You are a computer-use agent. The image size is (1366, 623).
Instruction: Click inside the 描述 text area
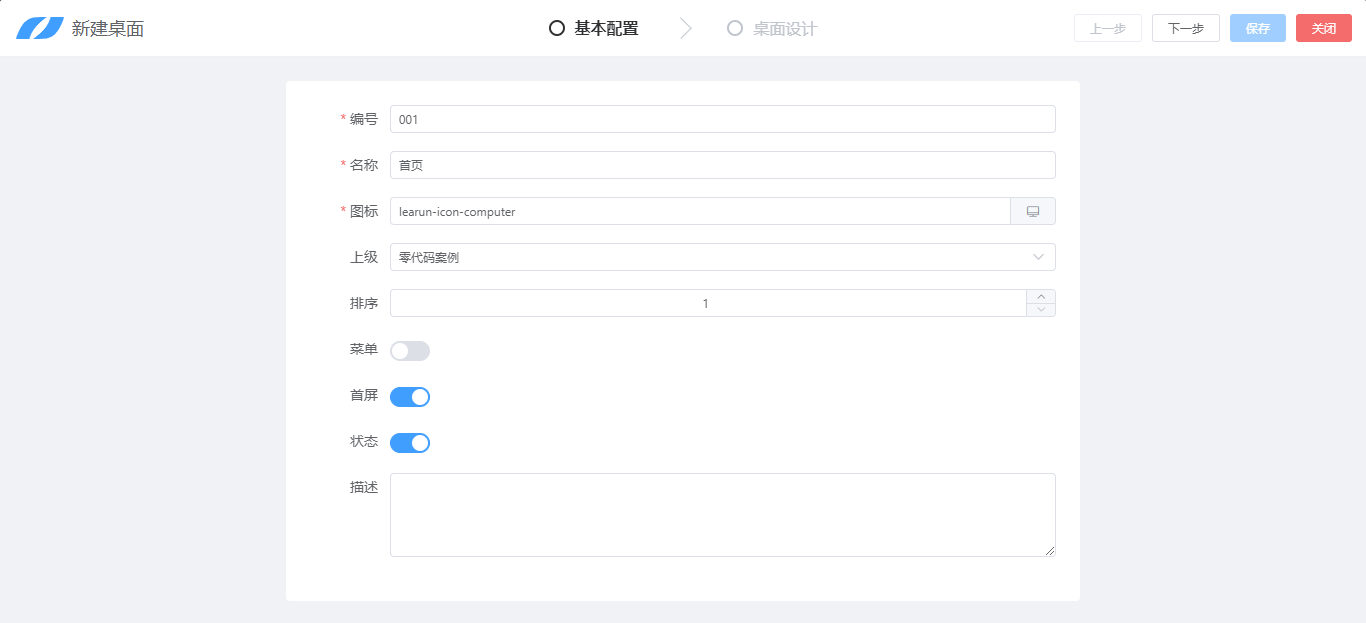tap(722, 514)
